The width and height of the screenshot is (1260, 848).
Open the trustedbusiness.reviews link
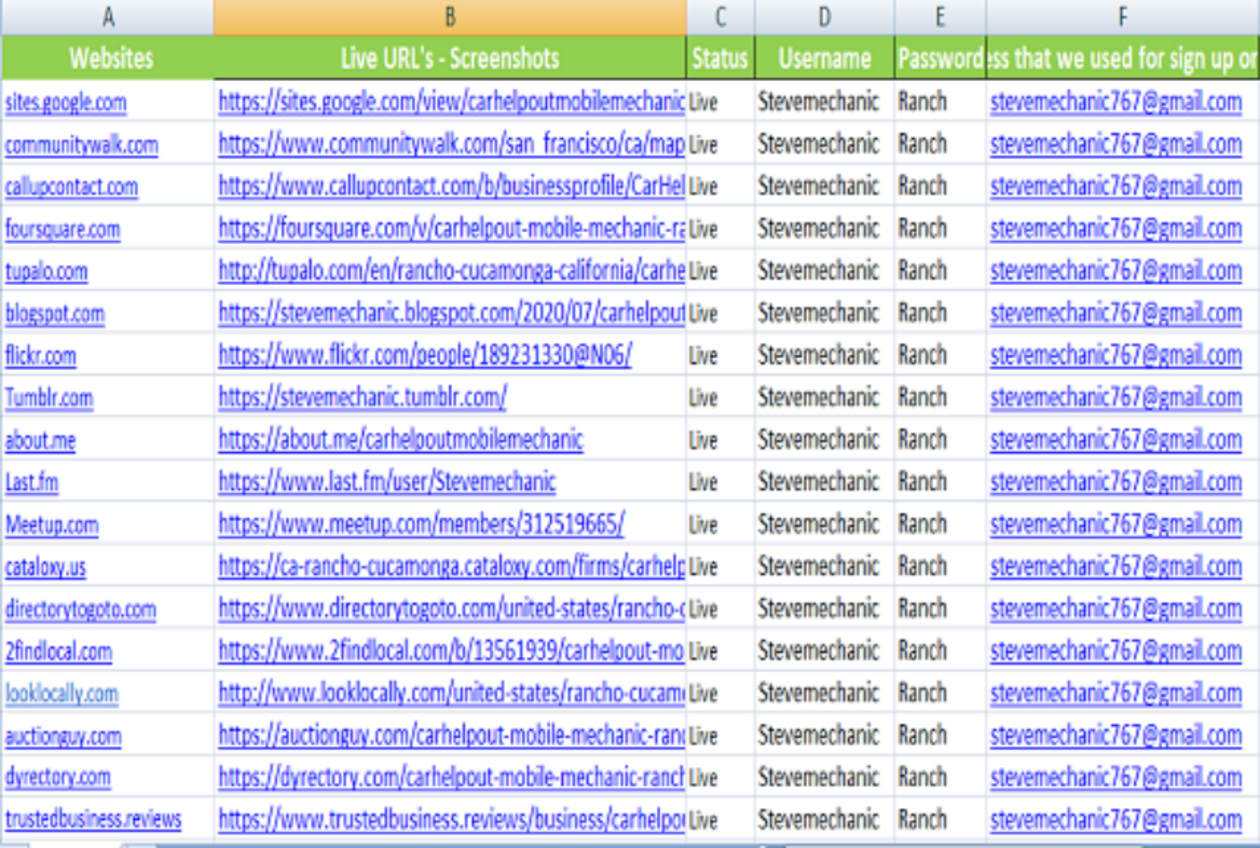point(94,819)
